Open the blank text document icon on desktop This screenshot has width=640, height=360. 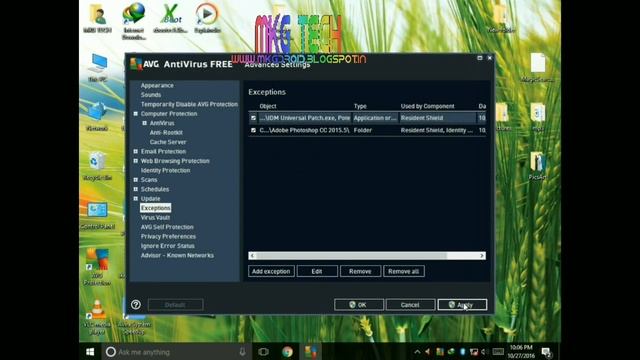[538, 67]
